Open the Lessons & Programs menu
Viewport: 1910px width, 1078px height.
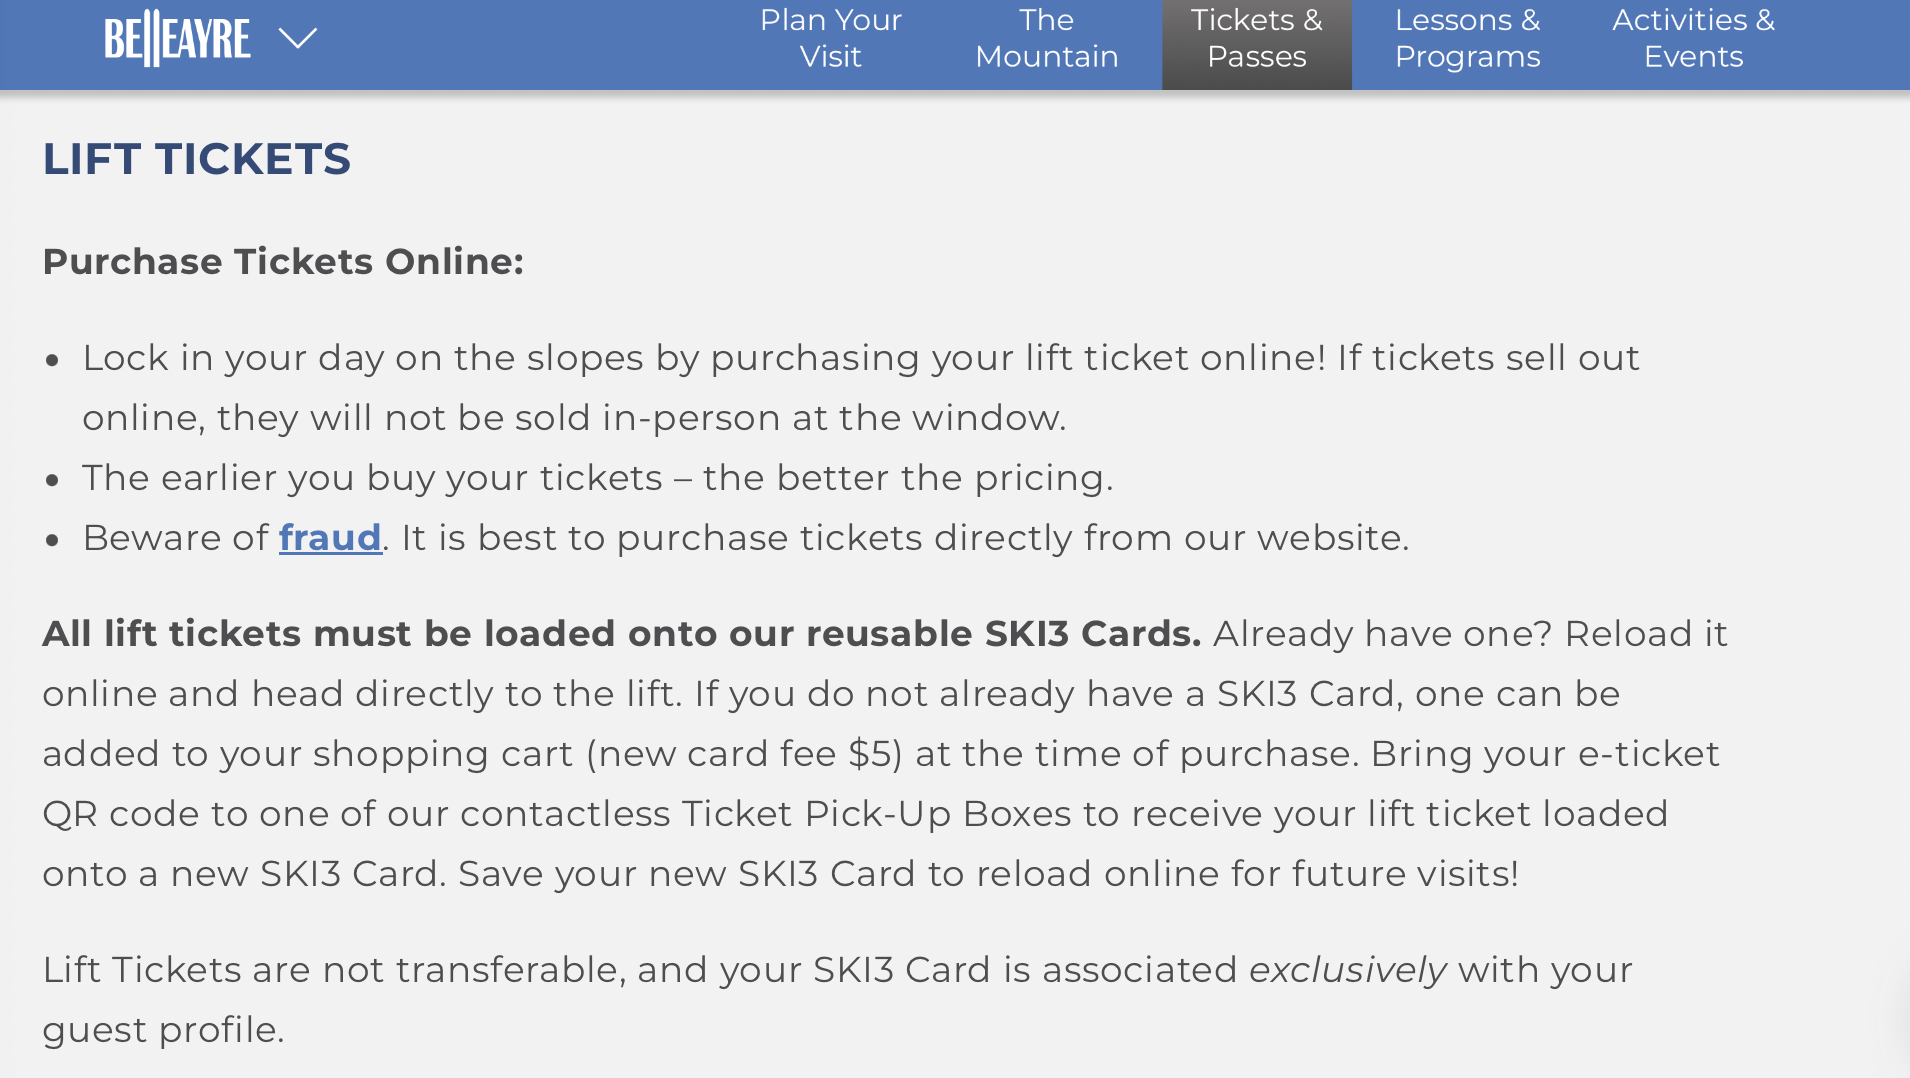[x=1467, y=38]
